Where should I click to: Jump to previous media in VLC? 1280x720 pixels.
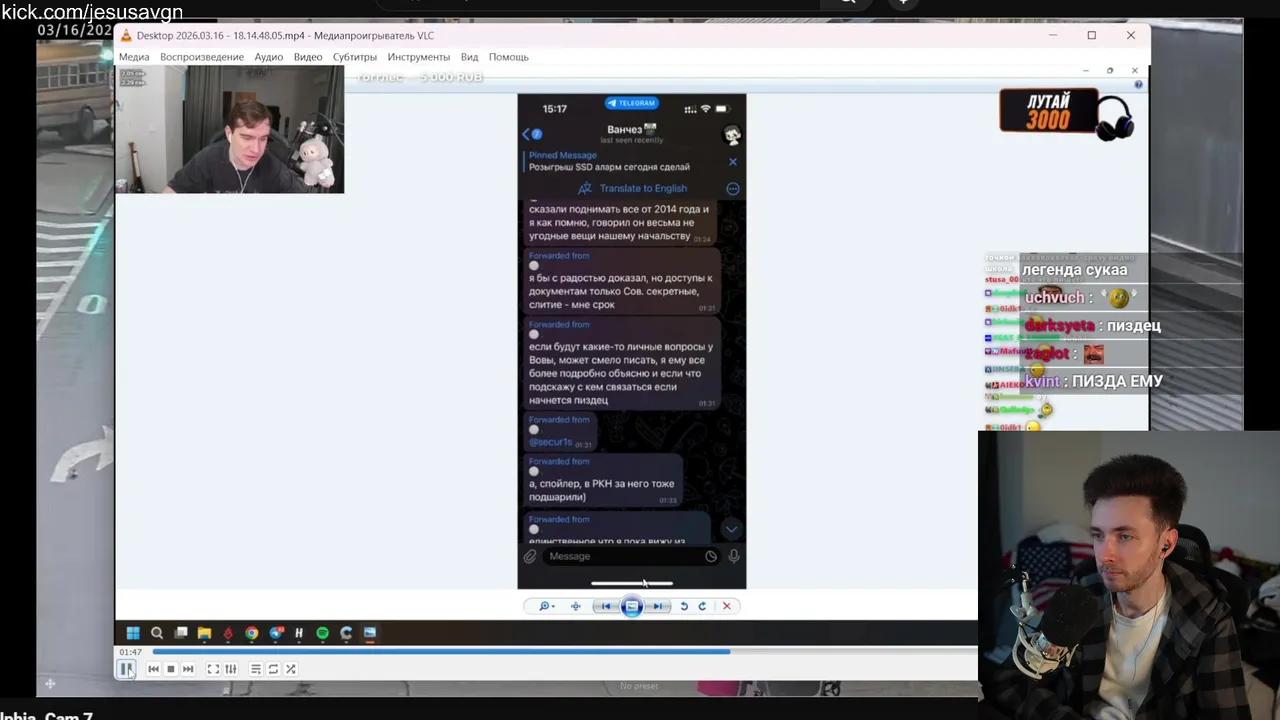click(x=153, y=669)
